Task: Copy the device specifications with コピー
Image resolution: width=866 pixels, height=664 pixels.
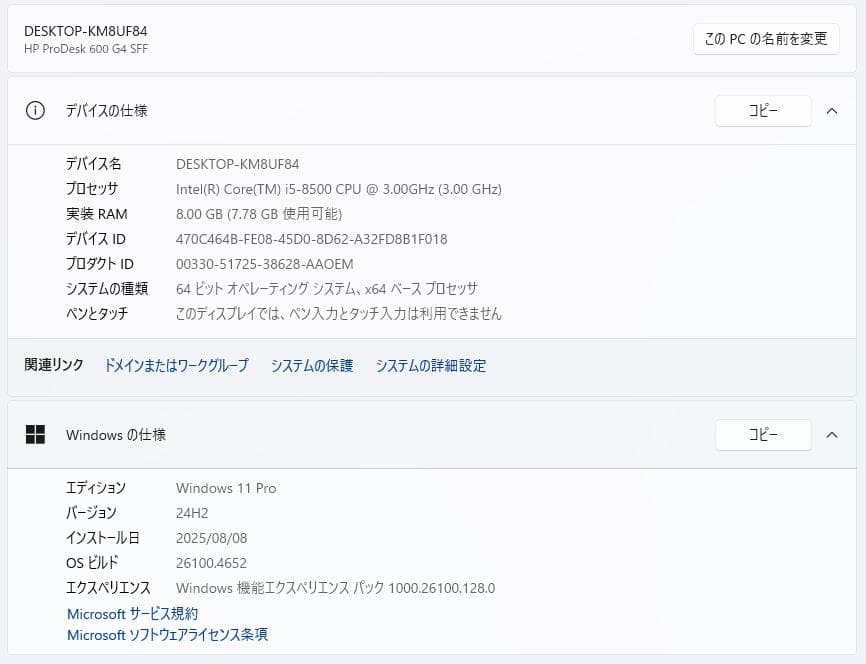Action: [x=763, y=111]
